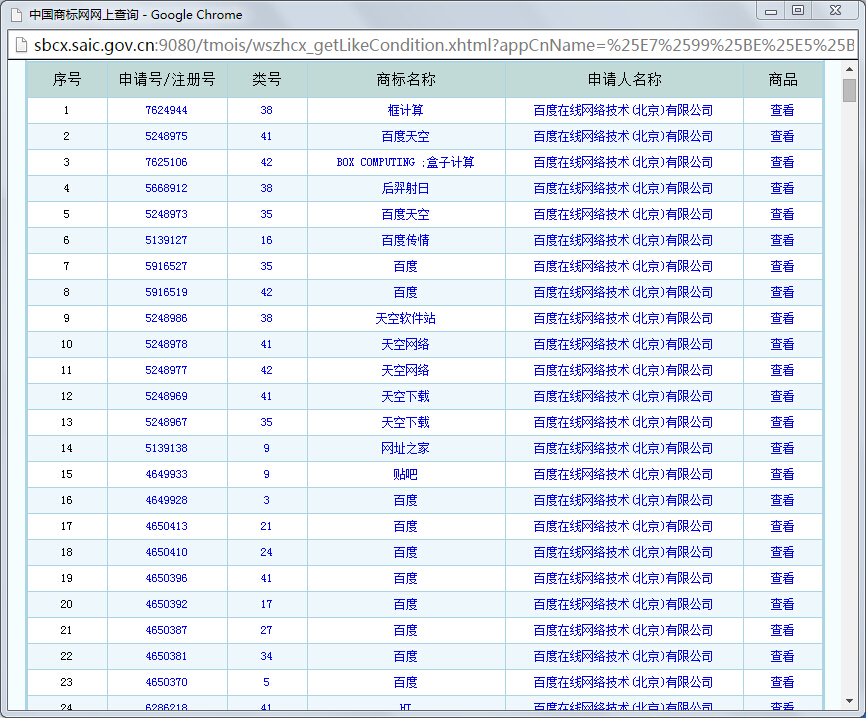Screen dimensions: 866x718
Task: Open trademark name 天空软件站
Action: coord(405,318)
